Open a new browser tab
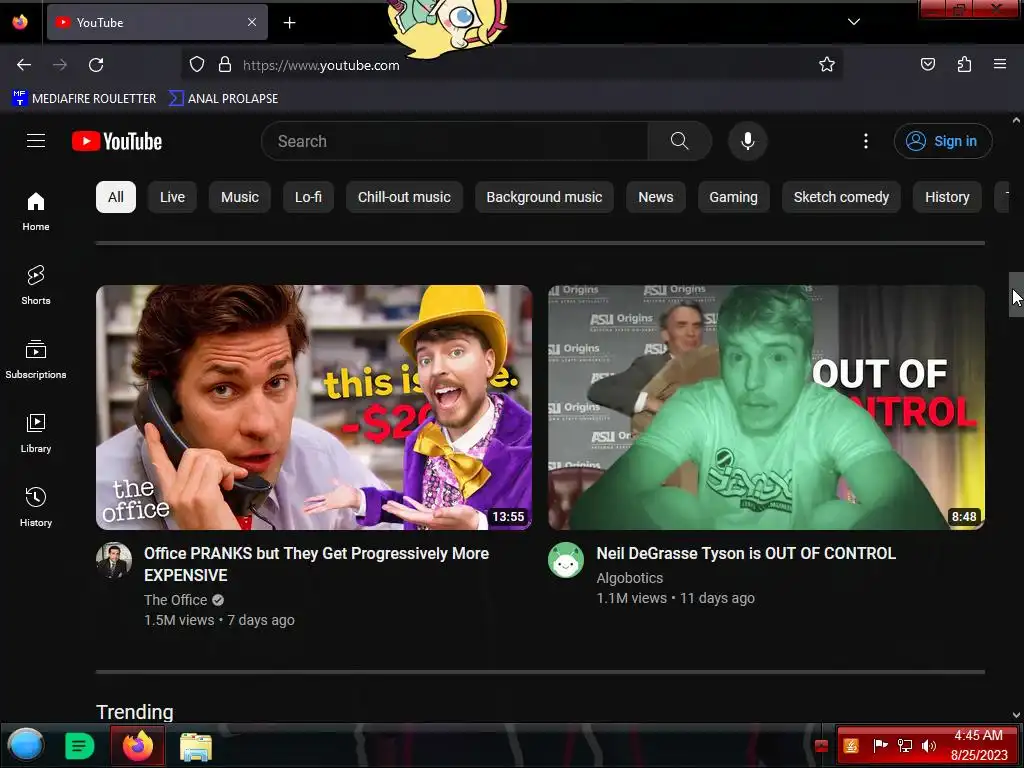 [289, 23]
